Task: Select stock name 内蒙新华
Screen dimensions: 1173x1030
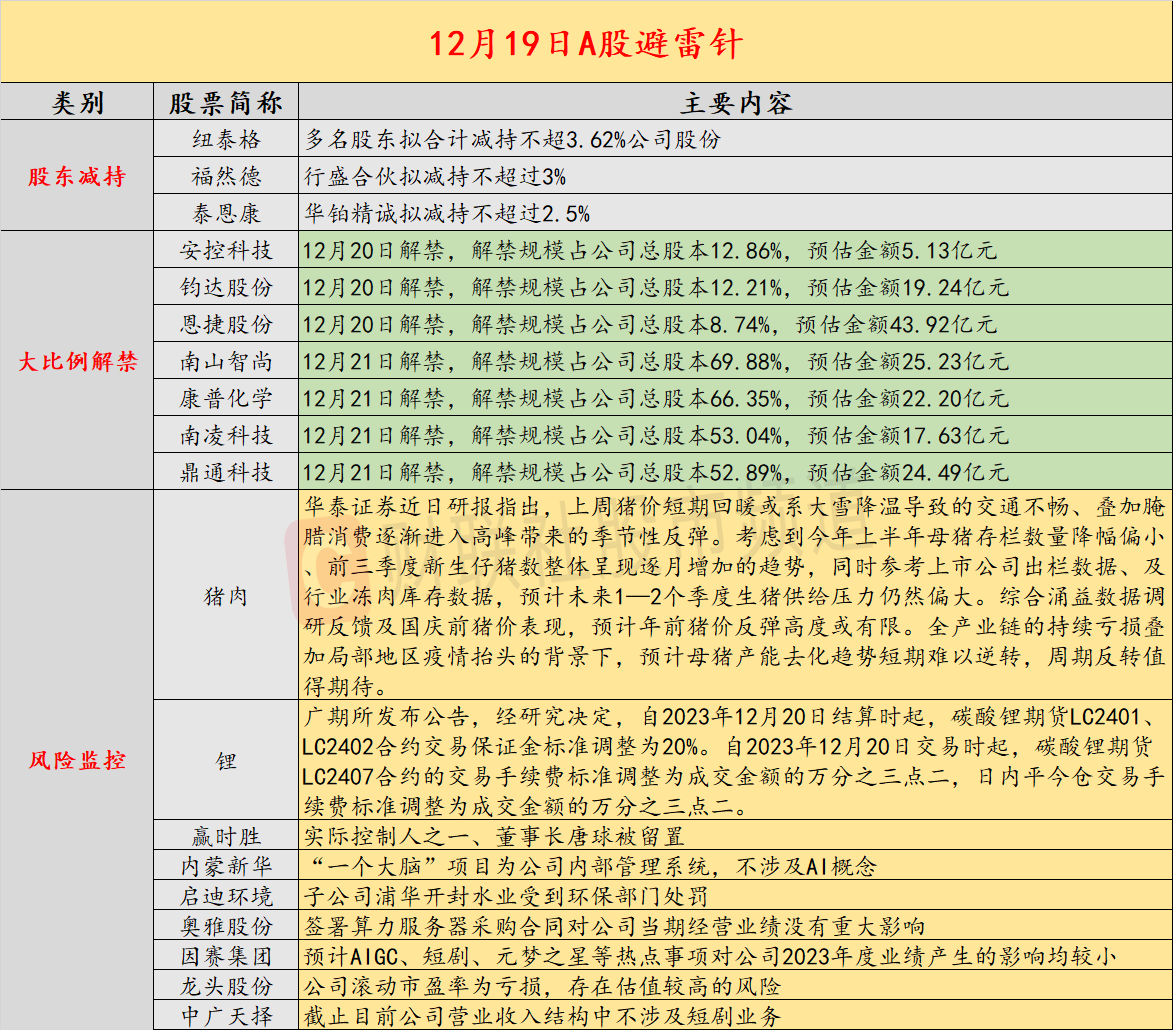Action: point(226,866)
